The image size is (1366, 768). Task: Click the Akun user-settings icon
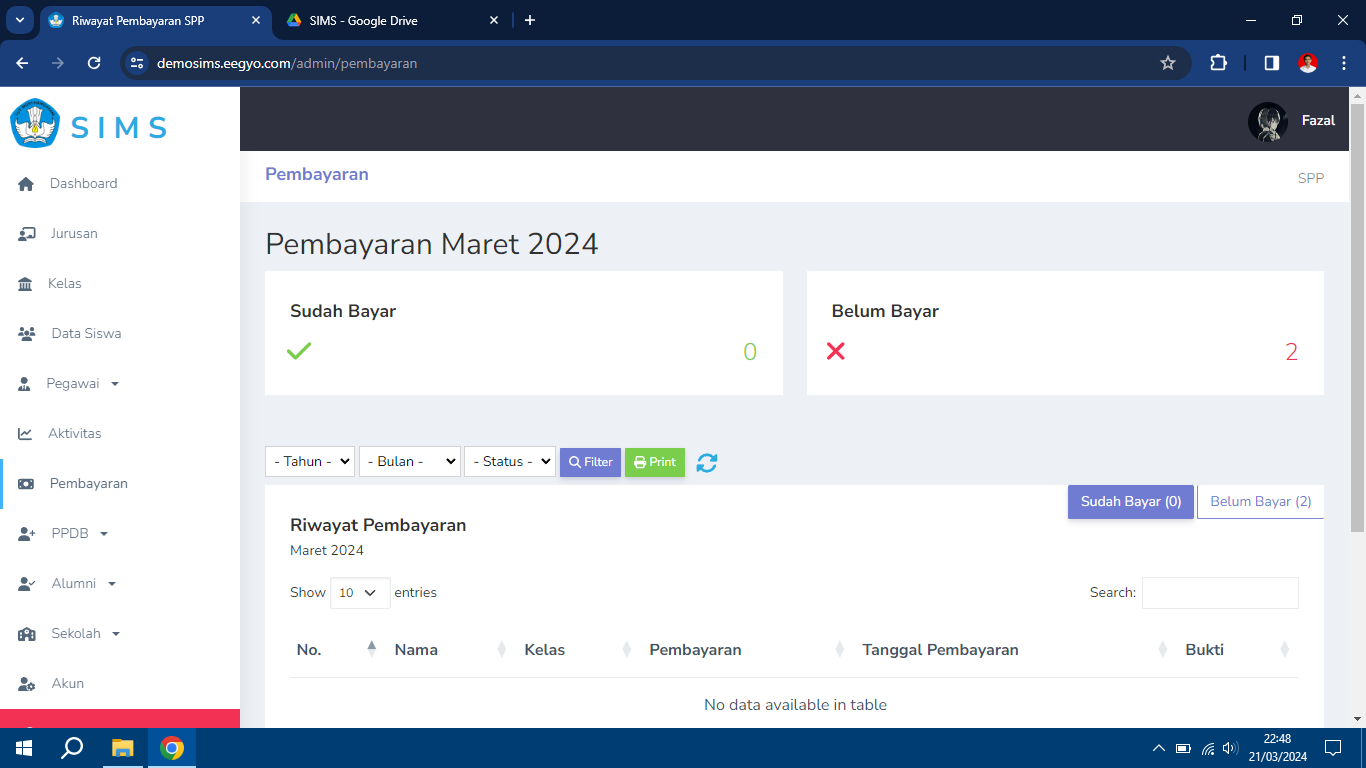tap(27, 684)
